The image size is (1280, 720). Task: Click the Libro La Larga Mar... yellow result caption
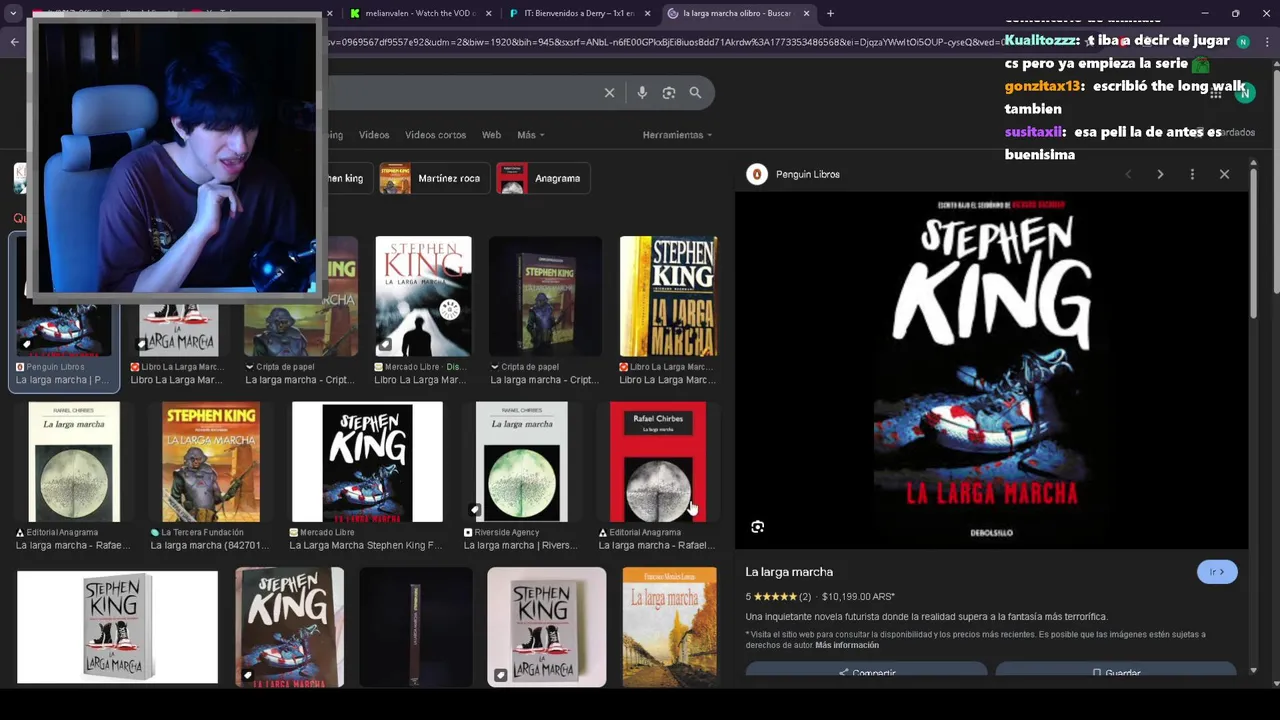pos(667,380)
